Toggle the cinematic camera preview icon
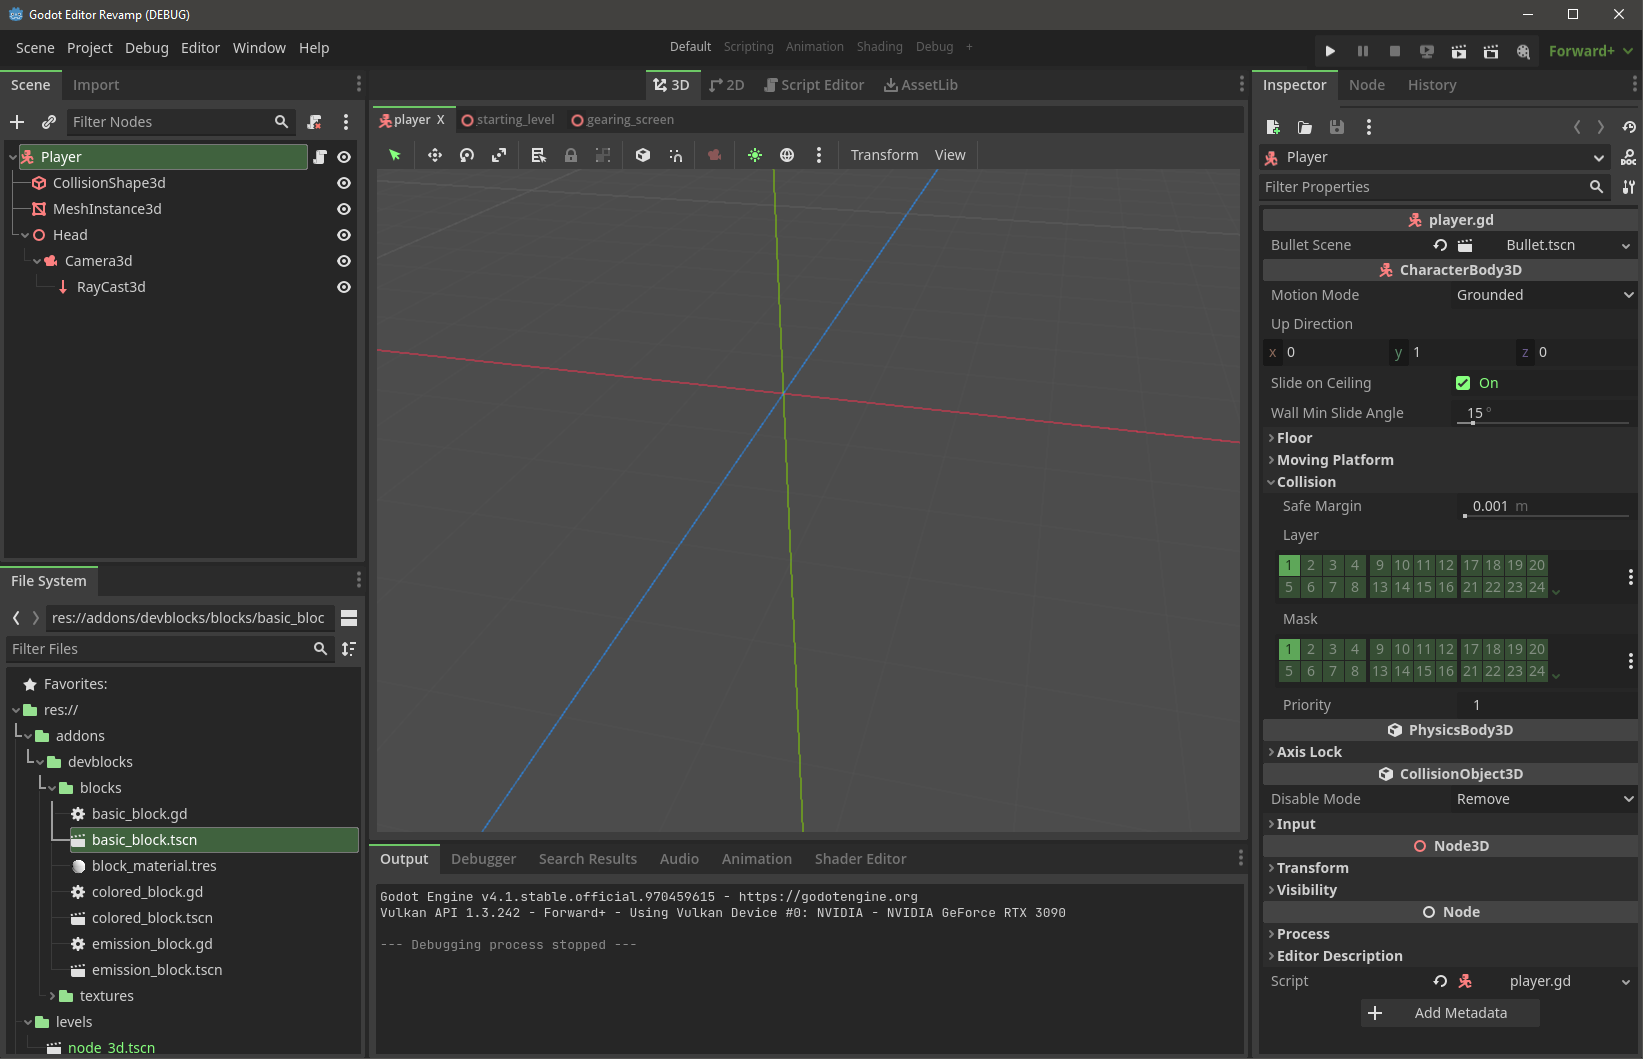This screenshot has width=1643, height=1059. click(x=714, y=155)
